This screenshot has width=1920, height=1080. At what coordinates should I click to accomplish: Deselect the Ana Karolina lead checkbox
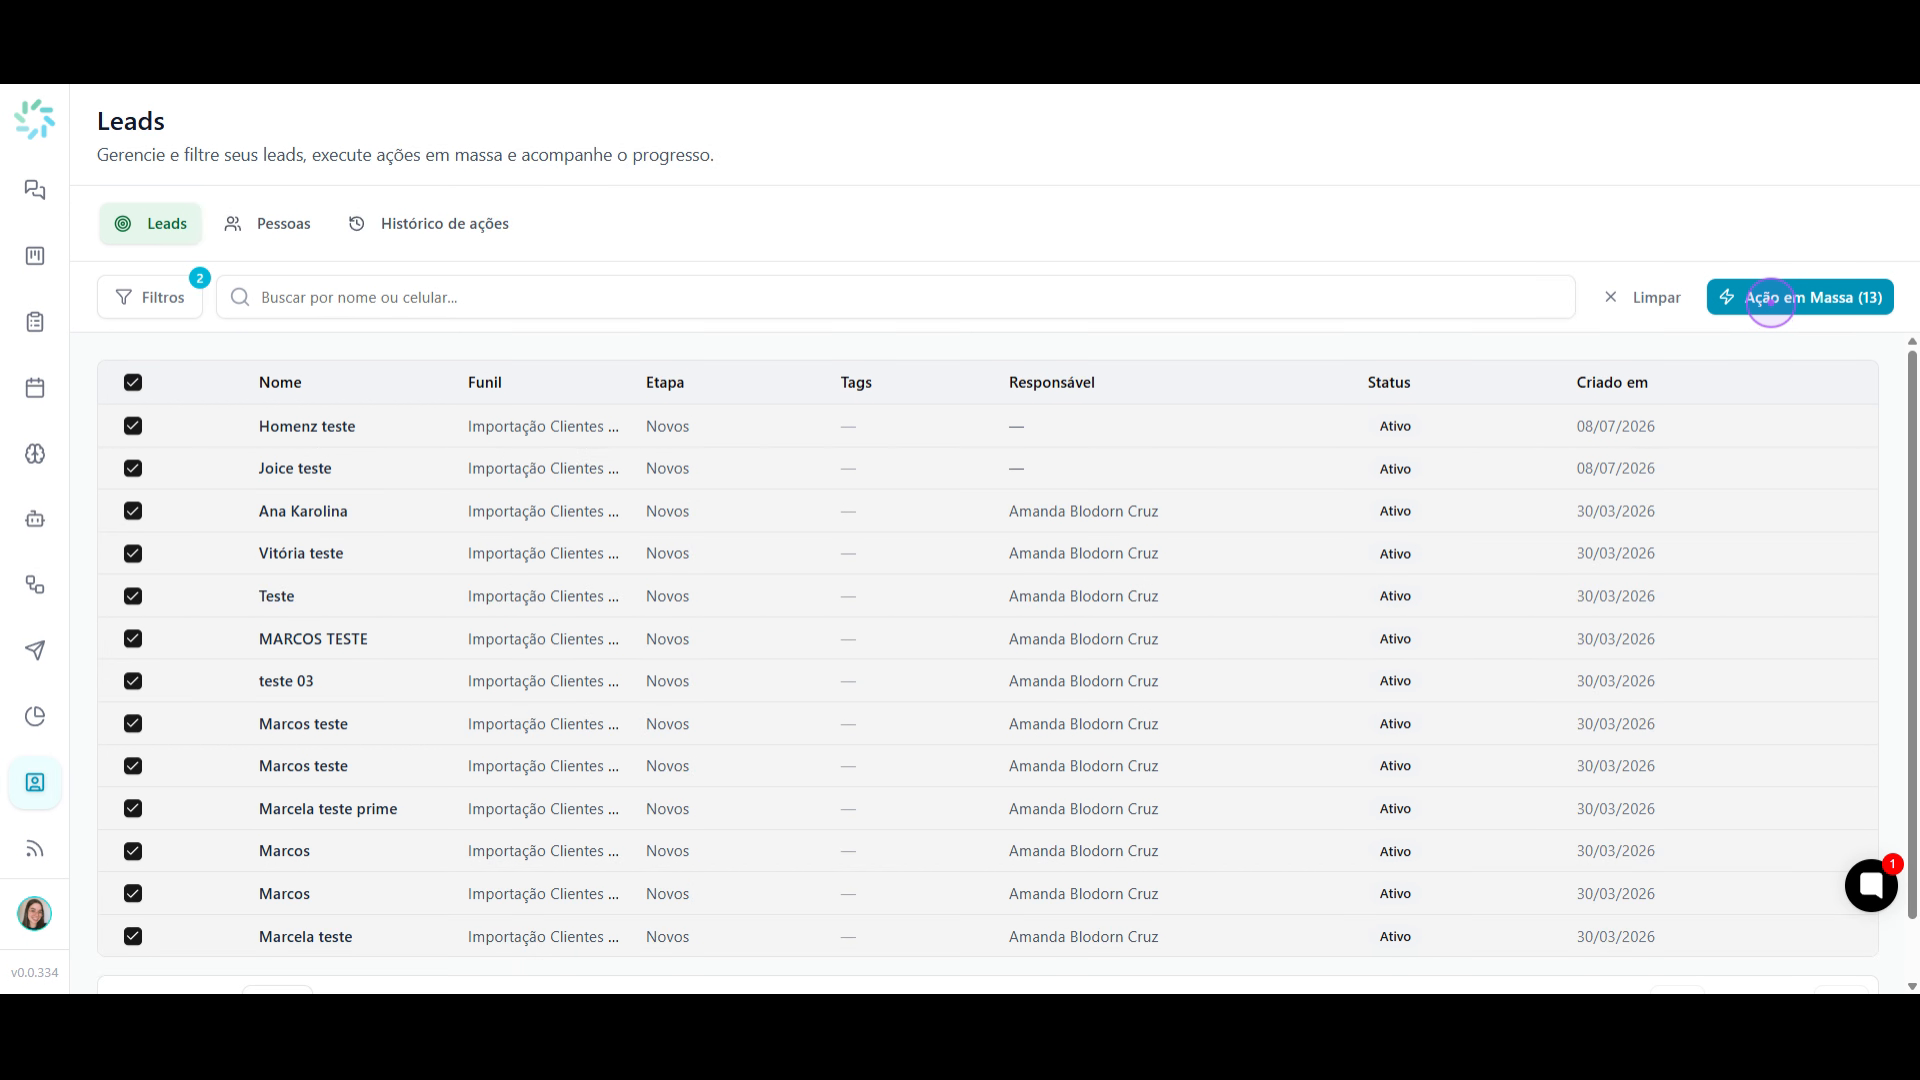tap(133, 511)
